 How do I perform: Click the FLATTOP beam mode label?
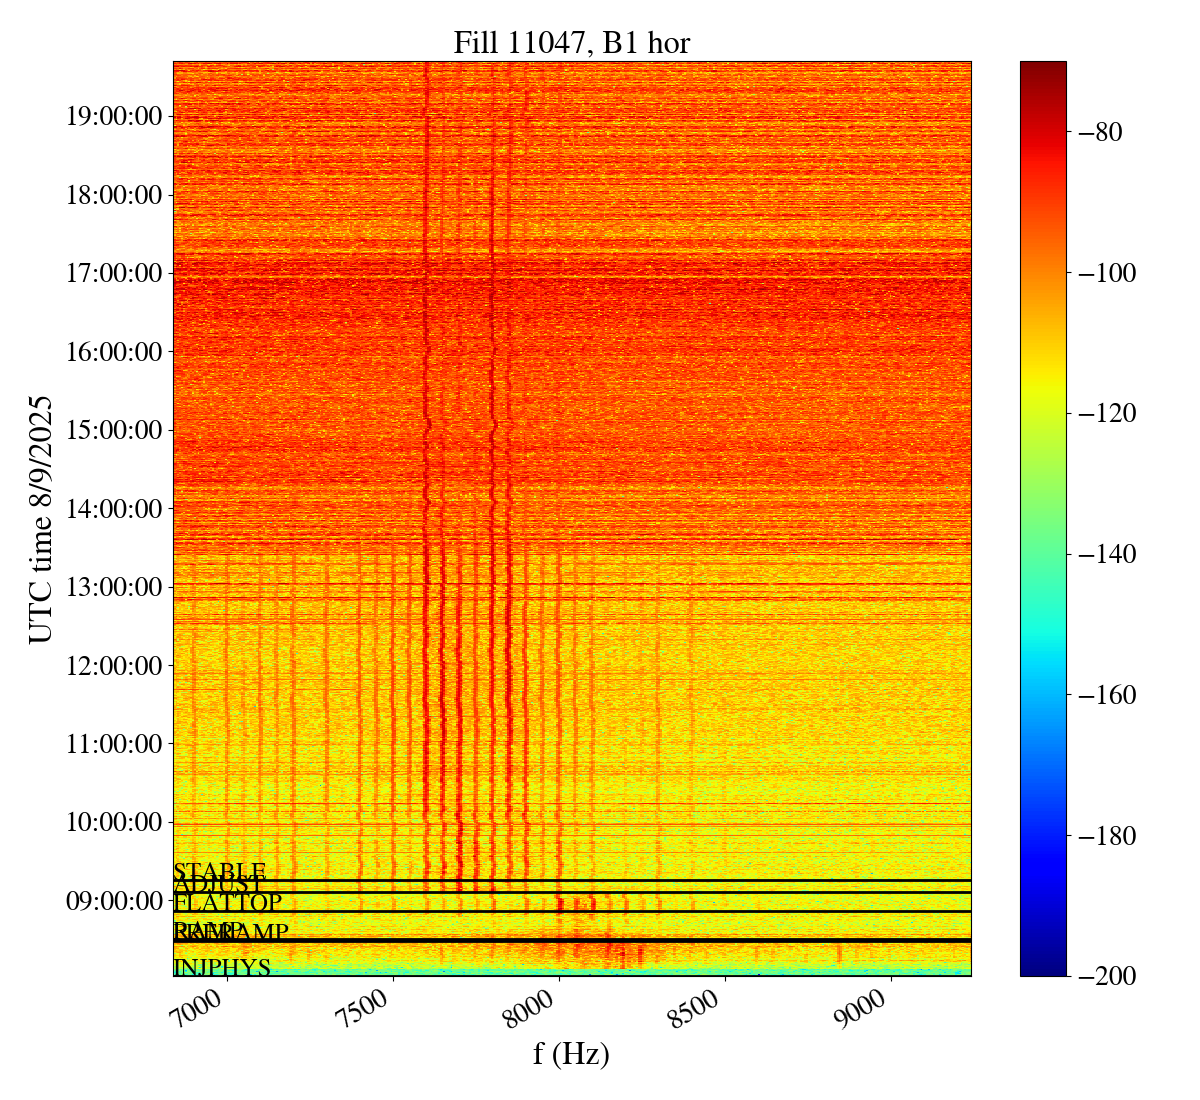coord(228,903)
